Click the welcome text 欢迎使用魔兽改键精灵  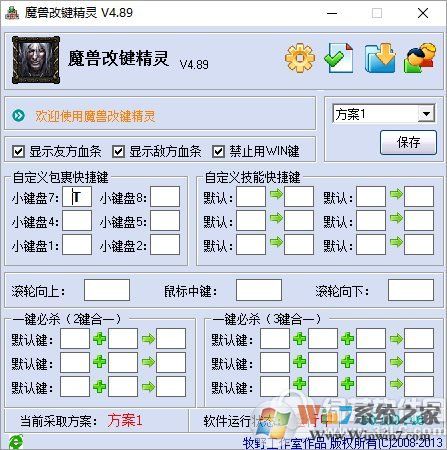point(95,116)
